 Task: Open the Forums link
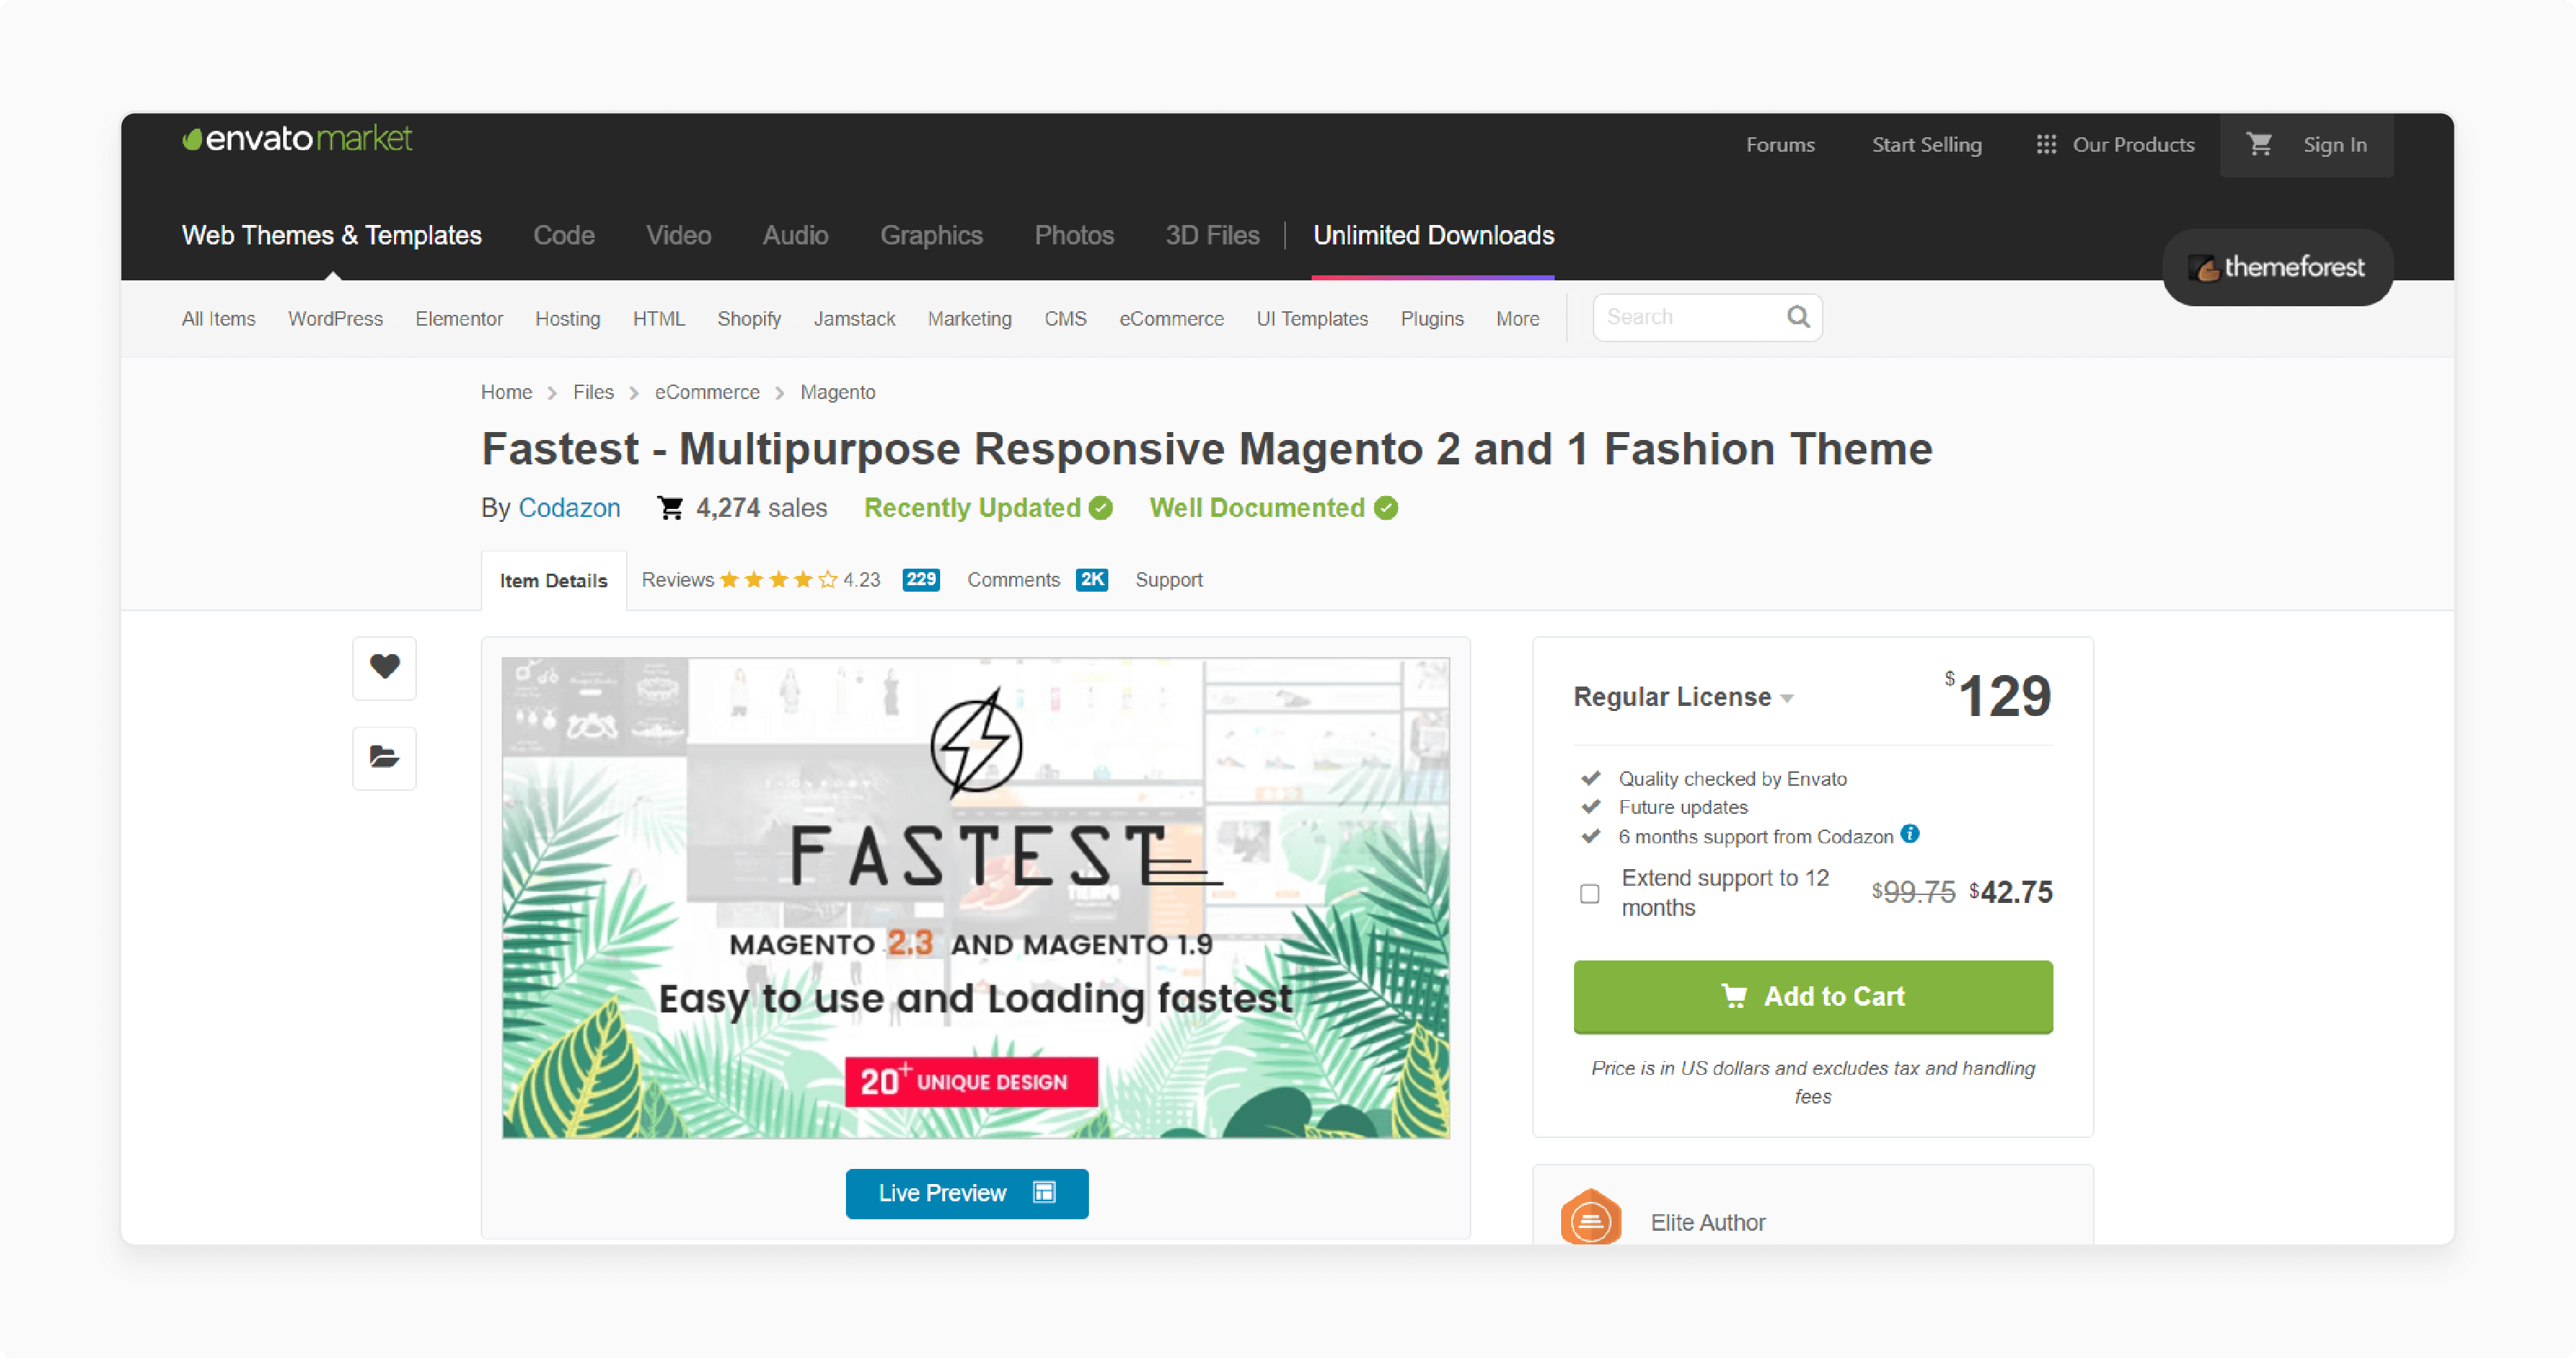click(x=1780, y=145)
